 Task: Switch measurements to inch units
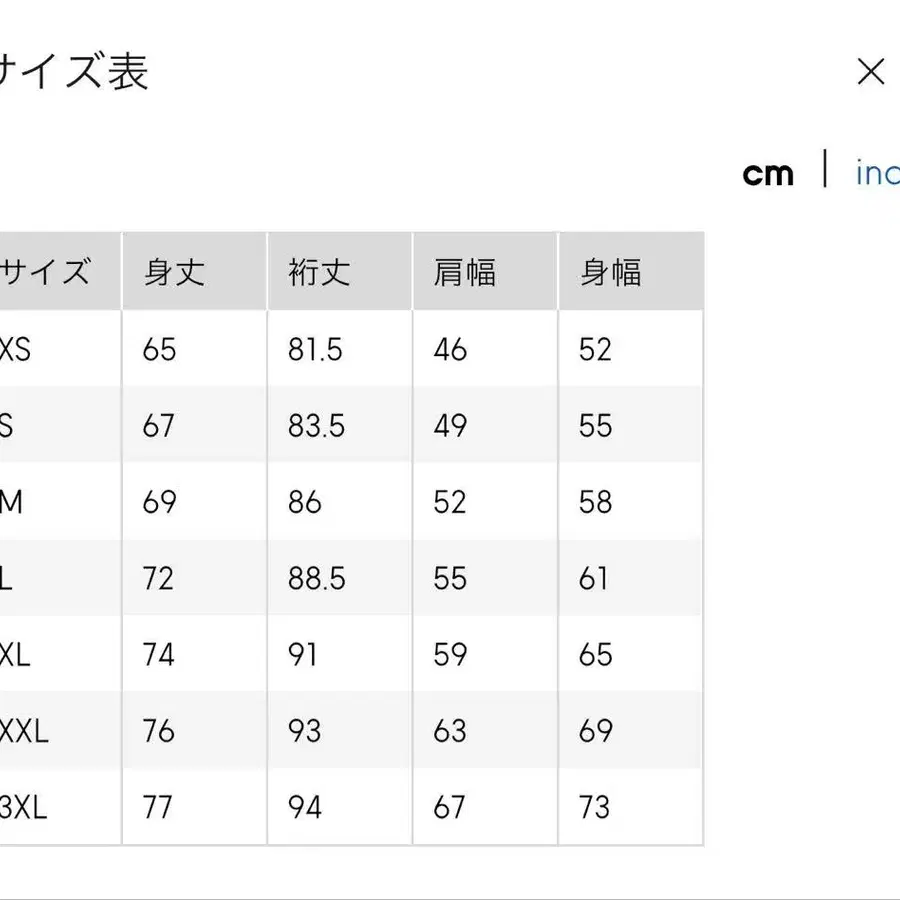point(876,172)
